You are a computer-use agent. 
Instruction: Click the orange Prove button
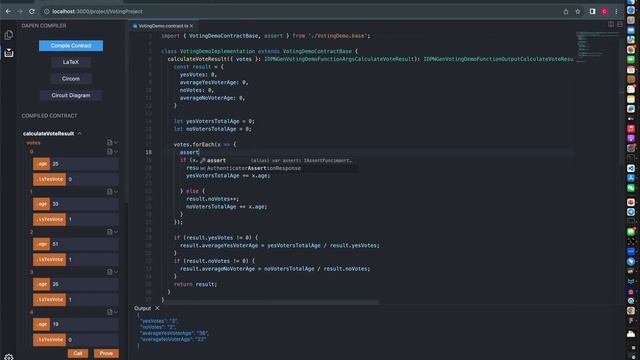click(106, 353)
